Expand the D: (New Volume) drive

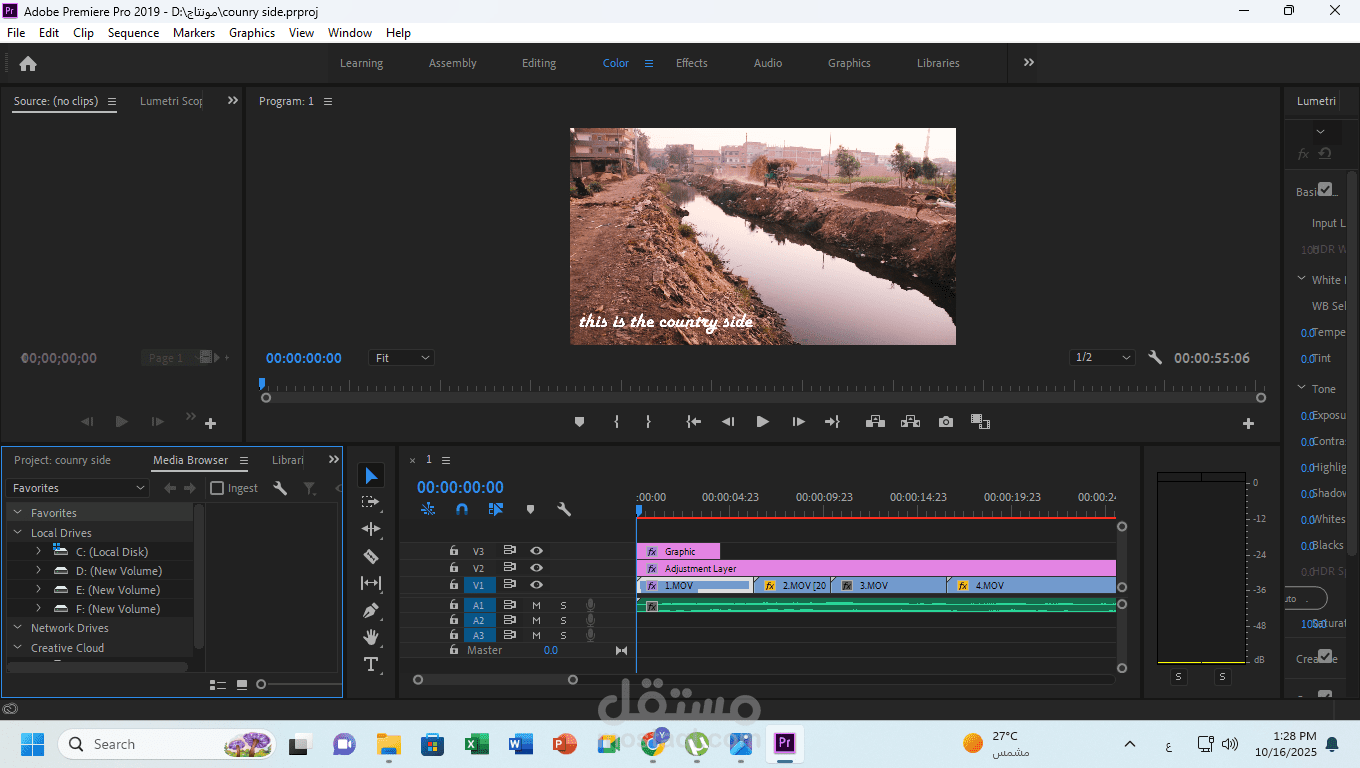38,570
